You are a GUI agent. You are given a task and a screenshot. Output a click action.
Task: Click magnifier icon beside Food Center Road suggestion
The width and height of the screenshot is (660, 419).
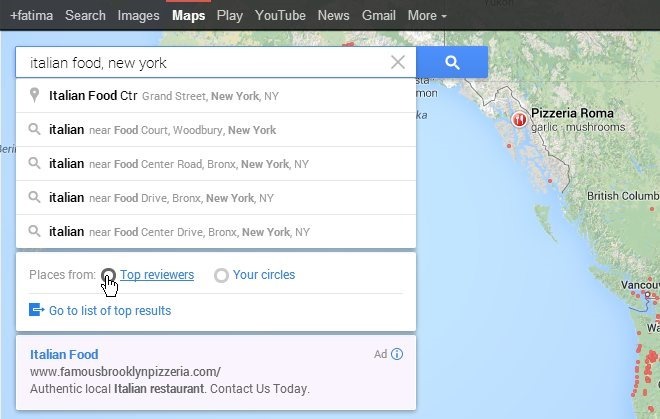(x=35, y=163)
